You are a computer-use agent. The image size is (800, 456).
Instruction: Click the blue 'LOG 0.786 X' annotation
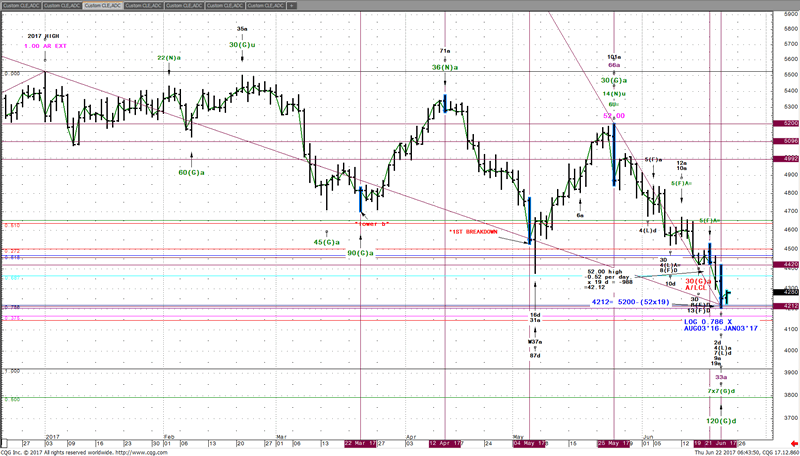[x=707, y=322]
